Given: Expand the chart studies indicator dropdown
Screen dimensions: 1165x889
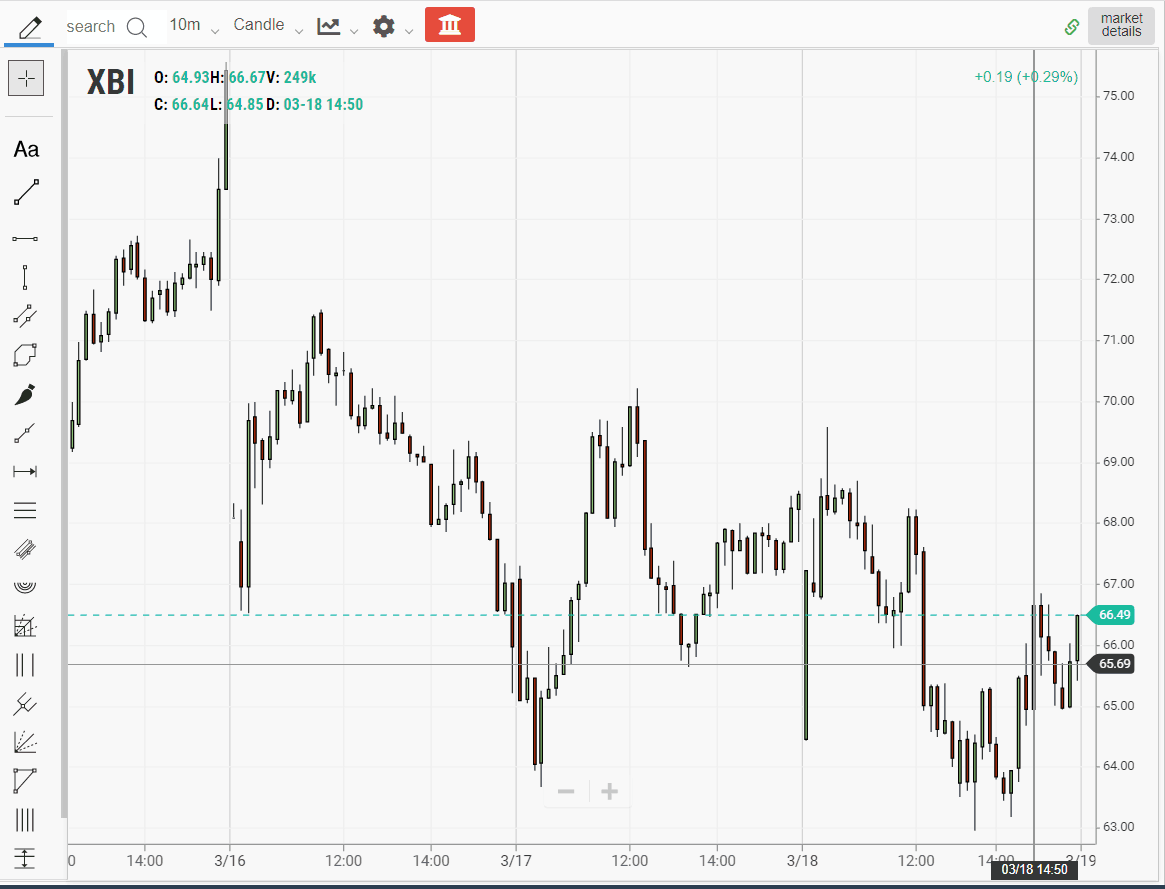Looking at the screenshot, I should point(337,26).
